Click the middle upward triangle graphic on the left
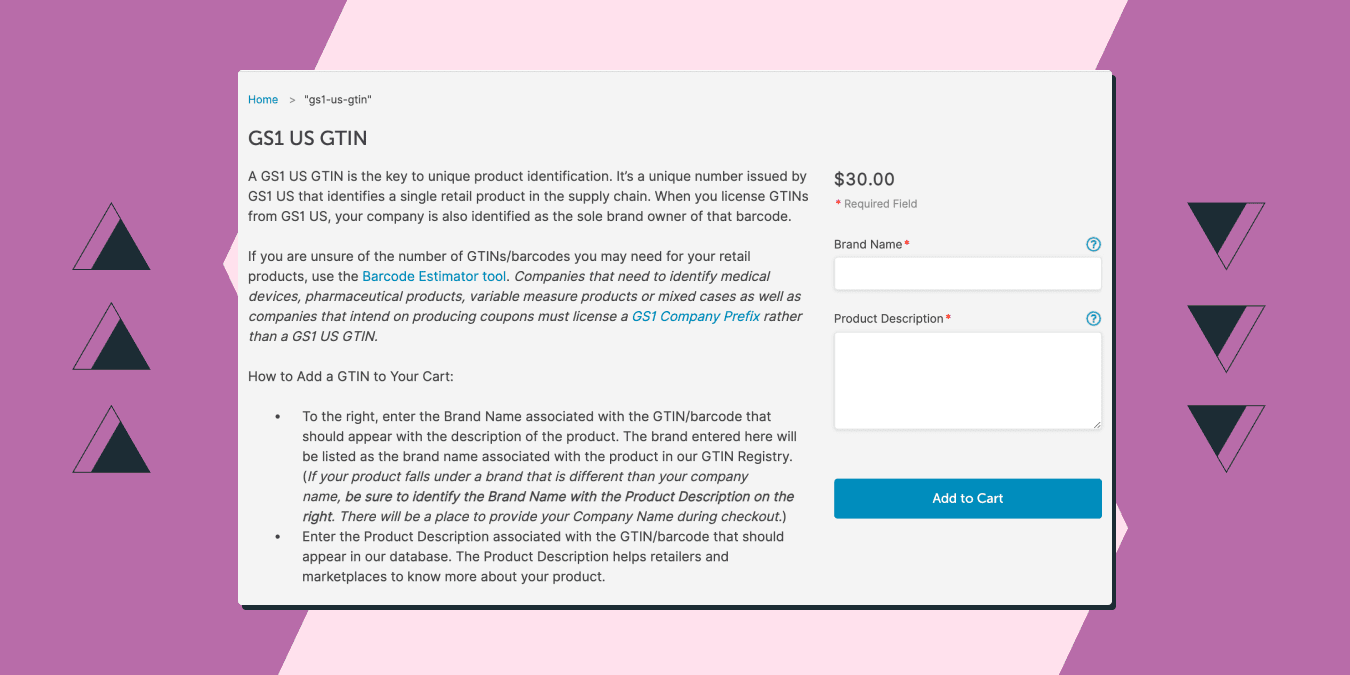The width and height of the screenshot is (1350, 675). click(x=111, y=337)
